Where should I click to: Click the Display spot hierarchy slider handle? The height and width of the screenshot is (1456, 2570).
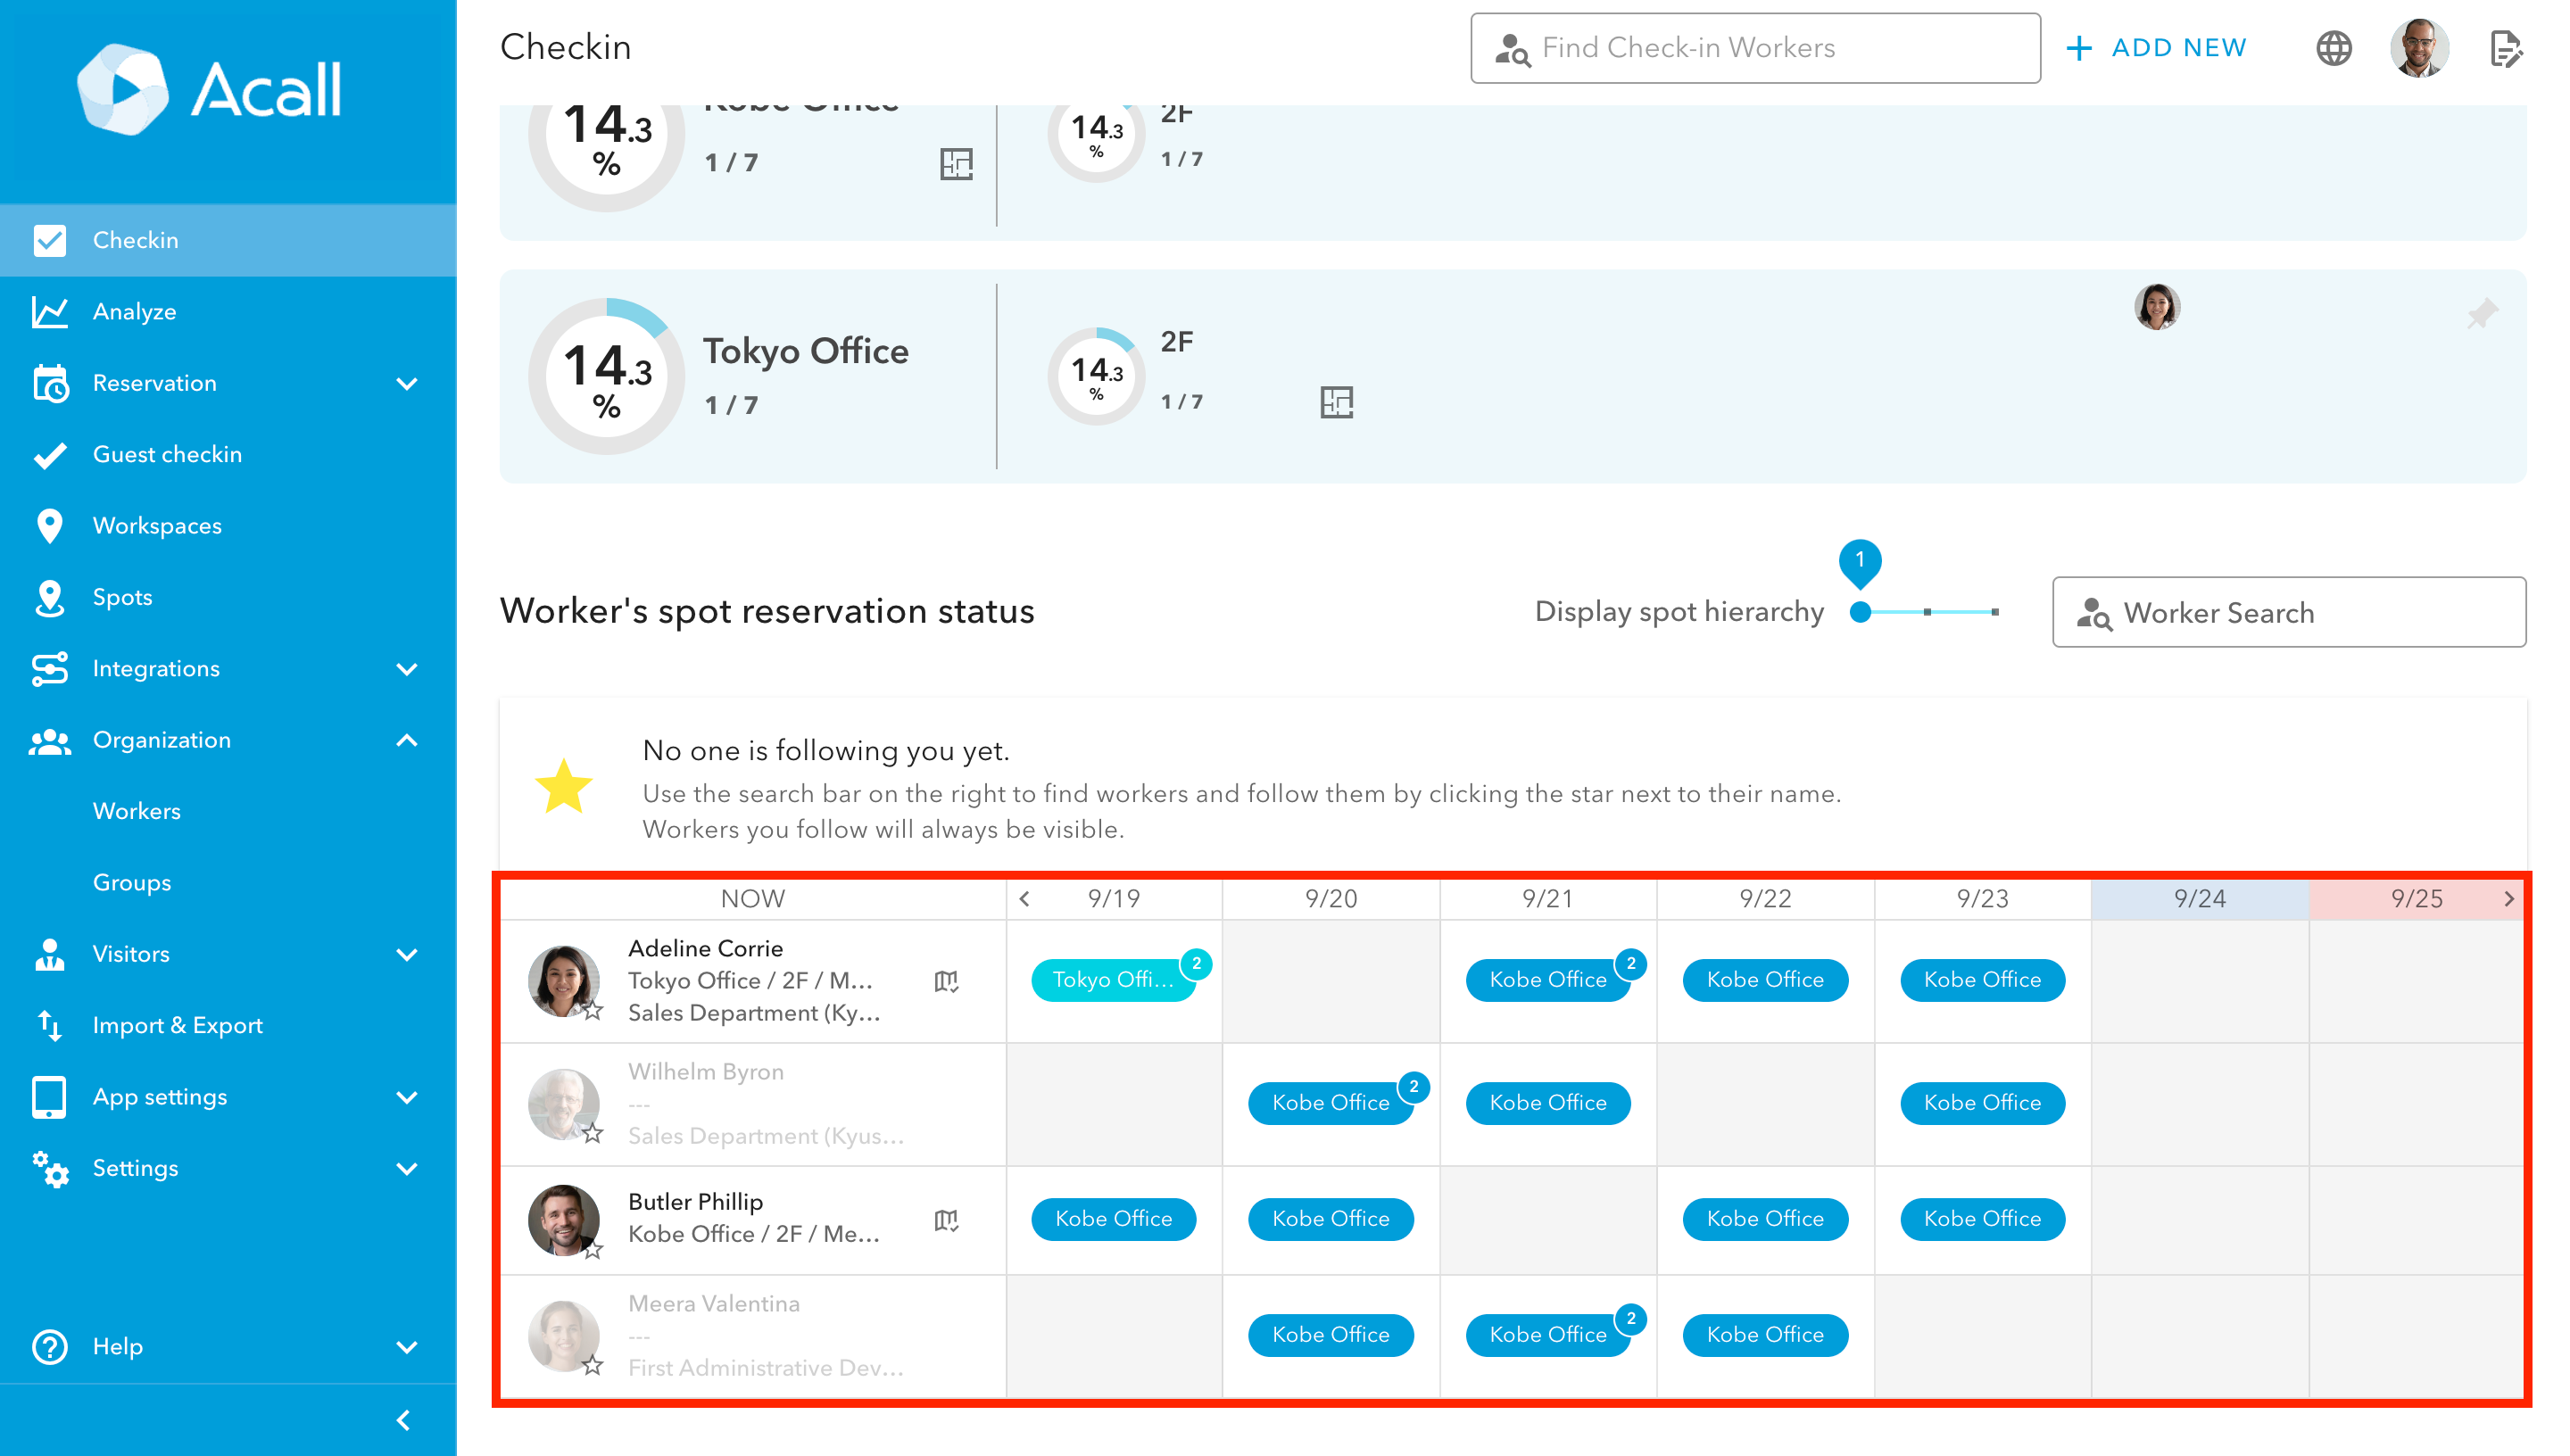coord(1860,612)
